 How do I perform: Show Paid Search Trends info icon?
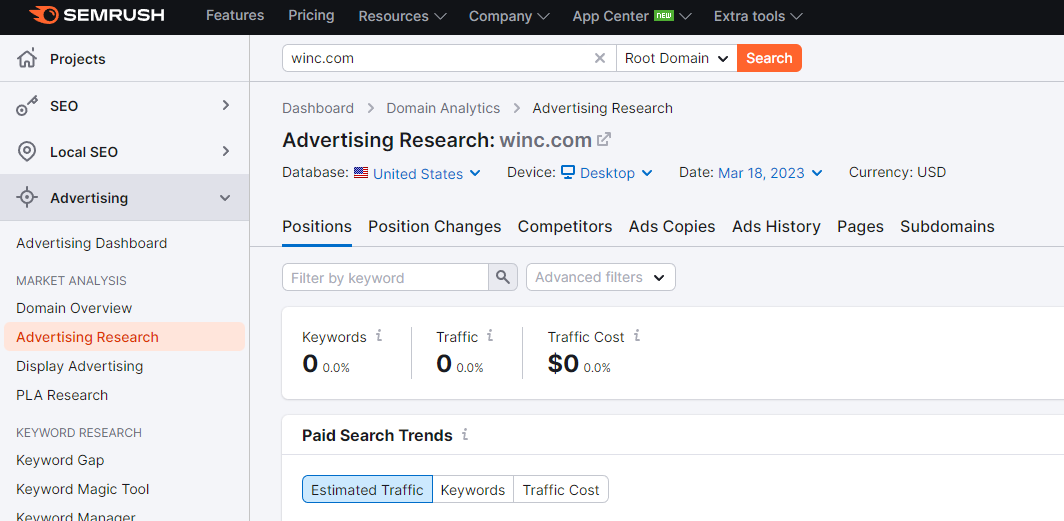465,435
